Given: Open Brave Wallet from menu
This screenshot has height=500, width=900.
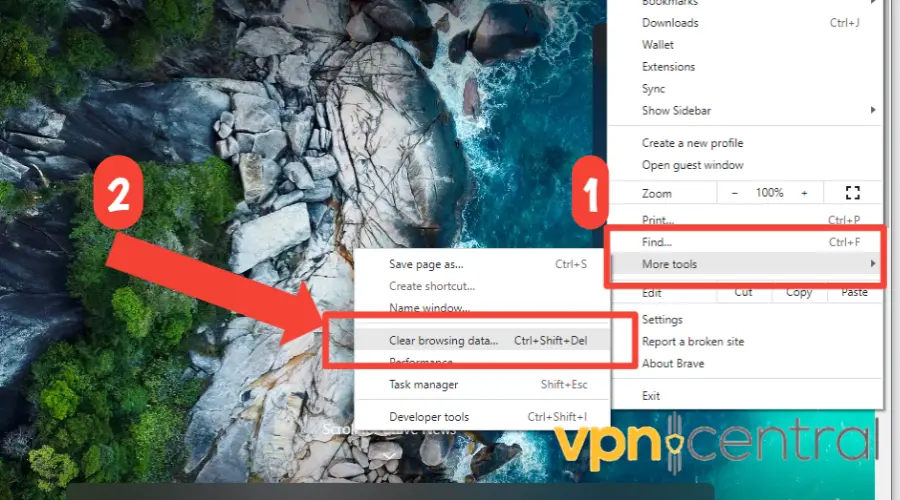Looking at the screenshot, I should tap(658, 45).
